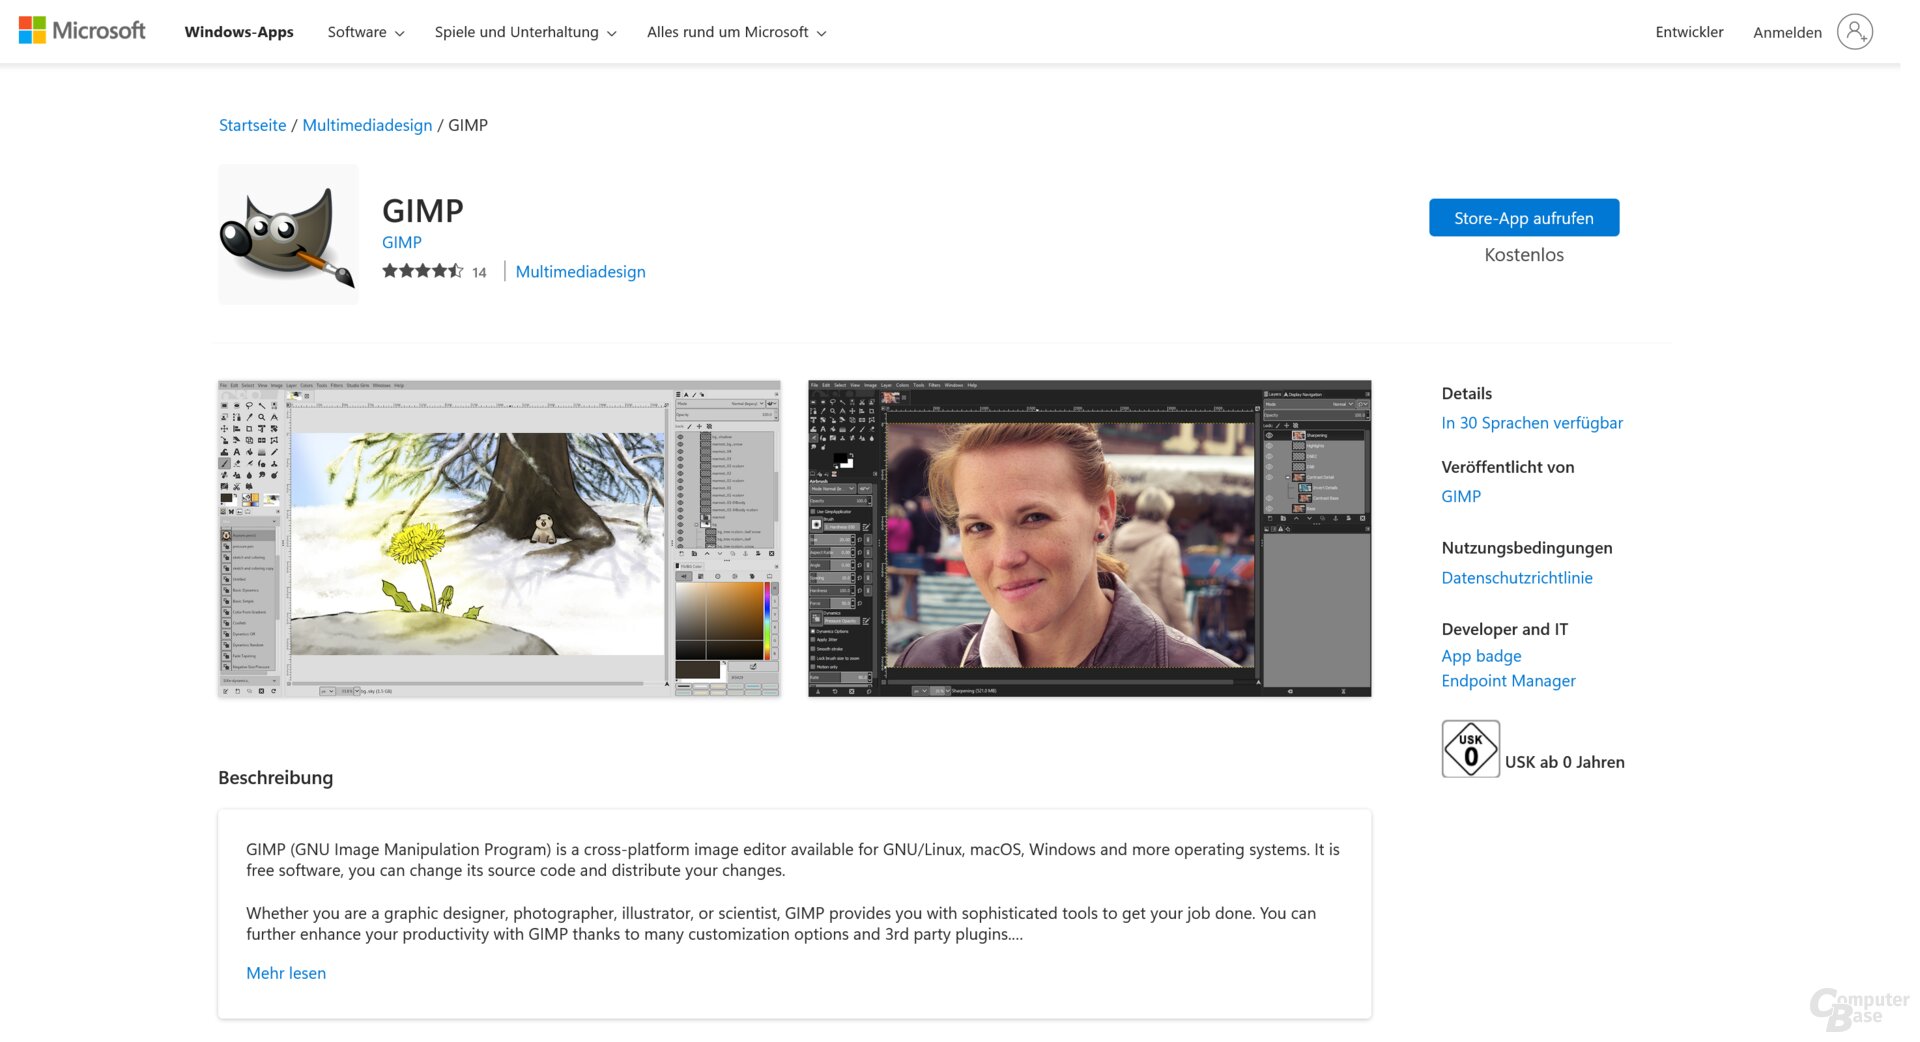Click the GIMP publisher link under title
Screen dimensions: 1920x1042
click(x=402, y=242)
